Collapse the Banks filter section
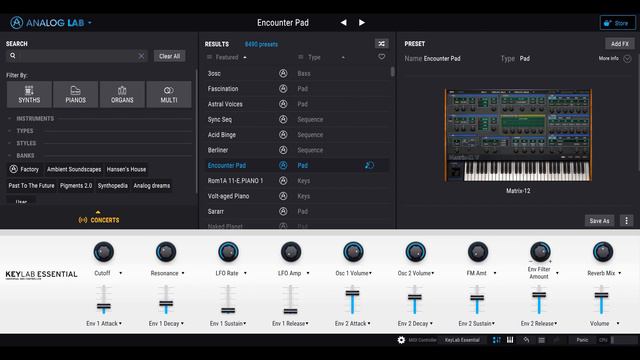The width and height of the screenshot is (640, 360). (x=25, y=156)
